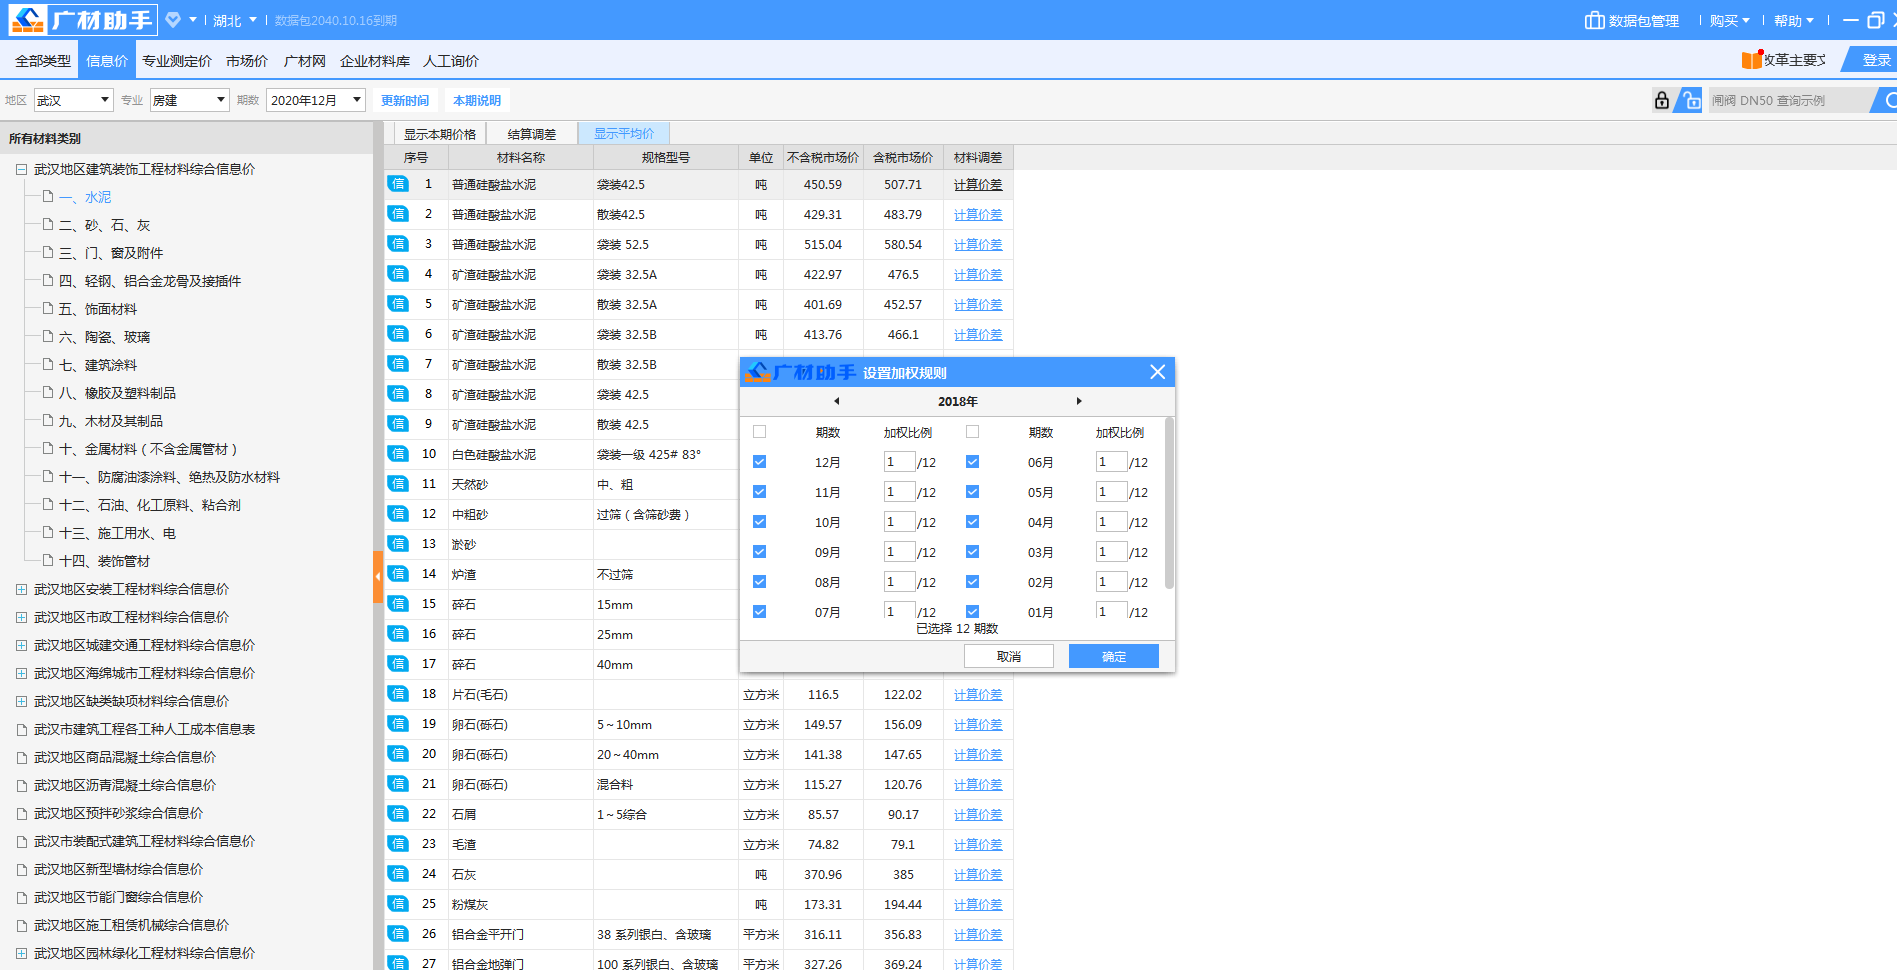Uncheck the 06月 period checkbox
This screenshot has width=1897, height=970.
point(972,462)
